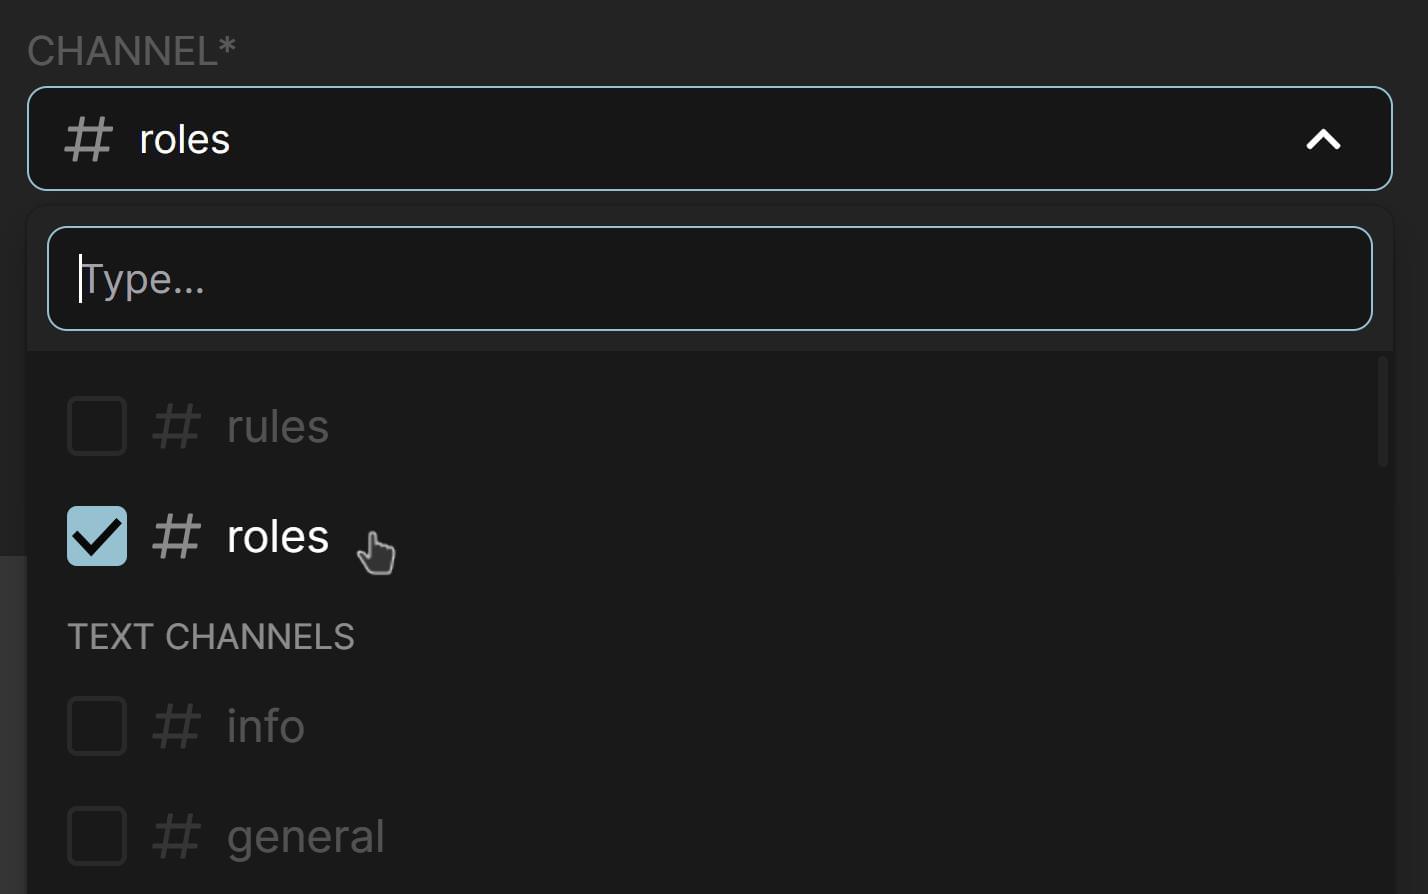Viewport: 1428px width, 894px height.
Task: Check the general channel checkbox
Action: [96, 836]
